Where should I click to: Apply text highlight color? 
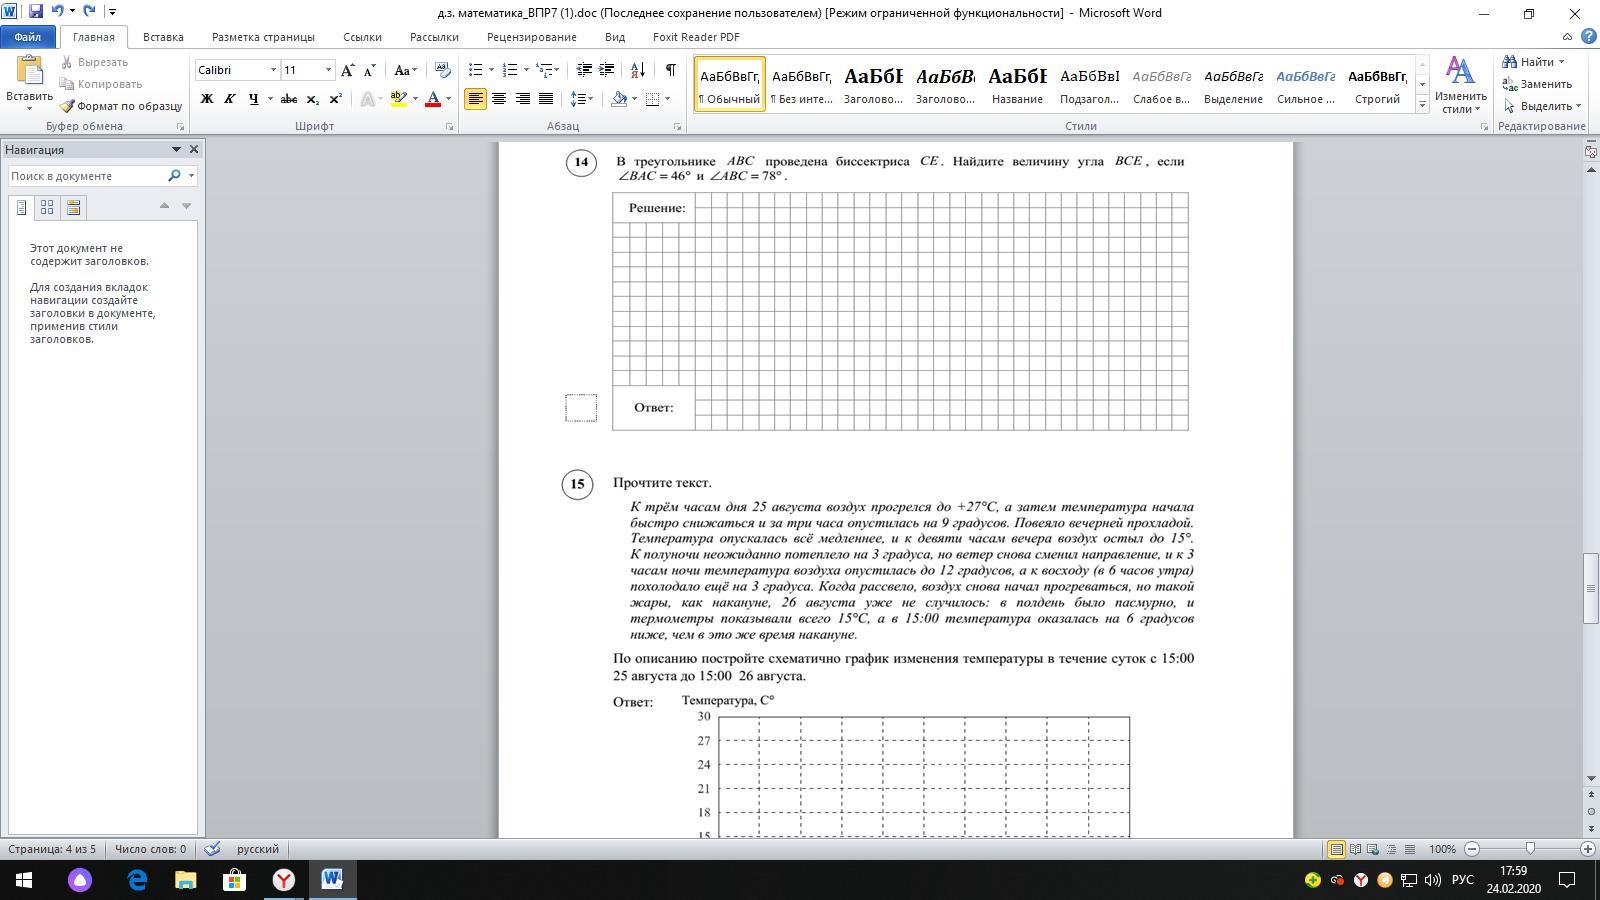pos(398,99)
